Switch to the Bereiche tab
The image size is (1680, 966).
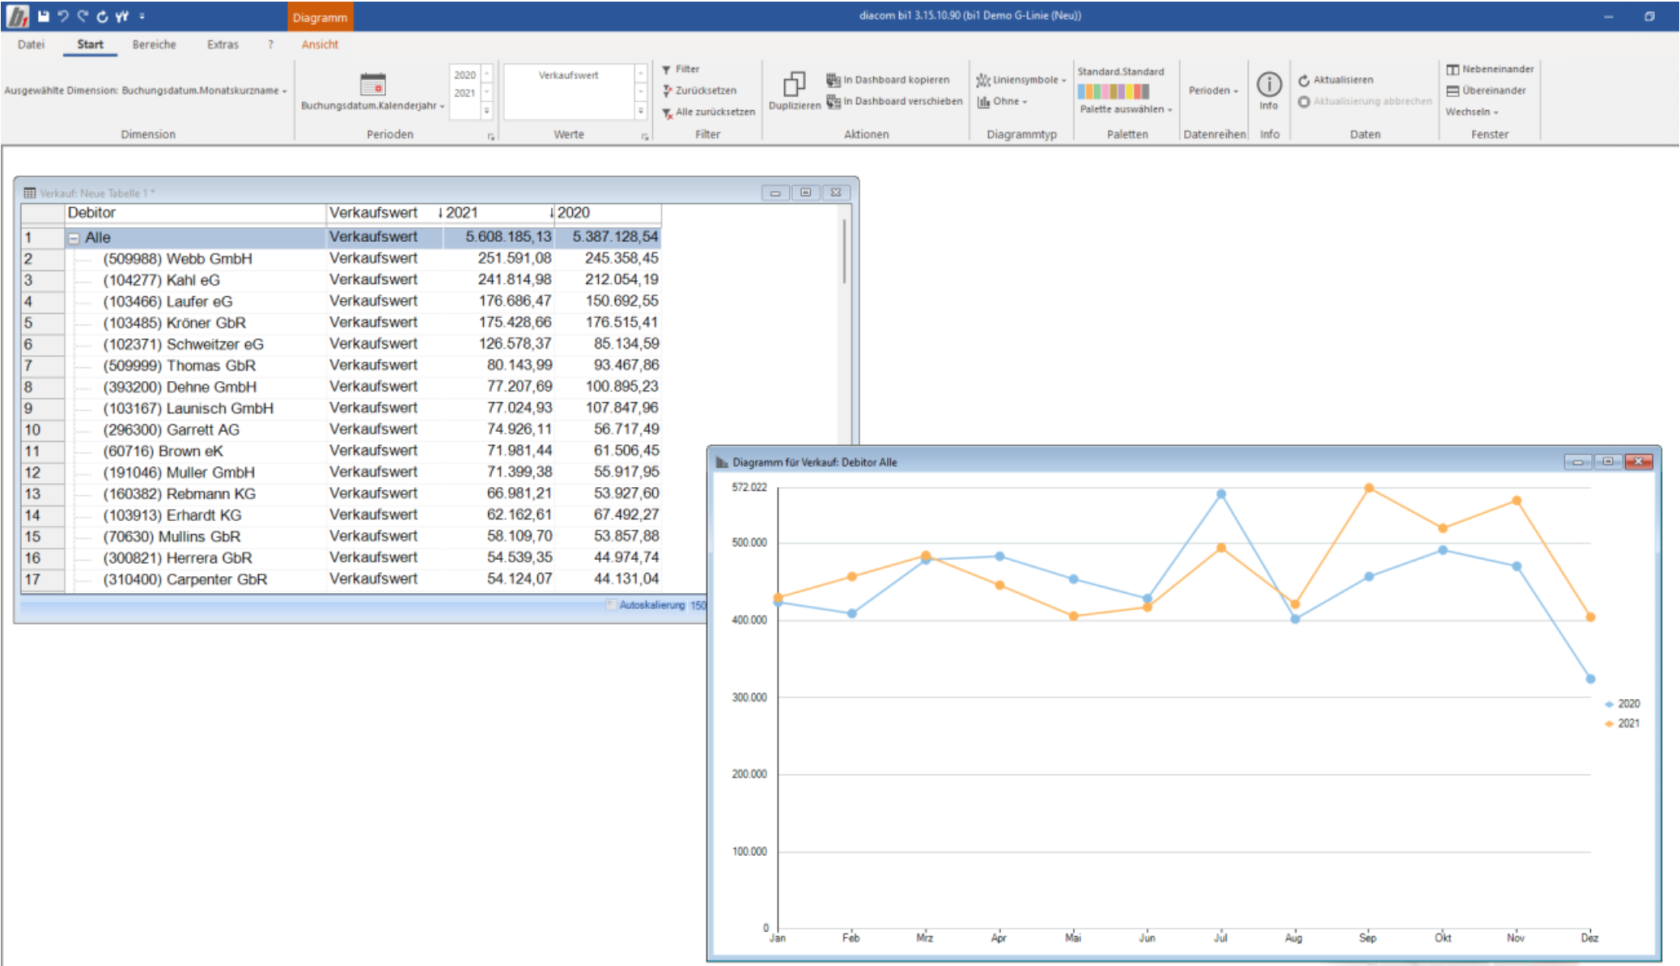pyautogui.click(x=154, y=45)
